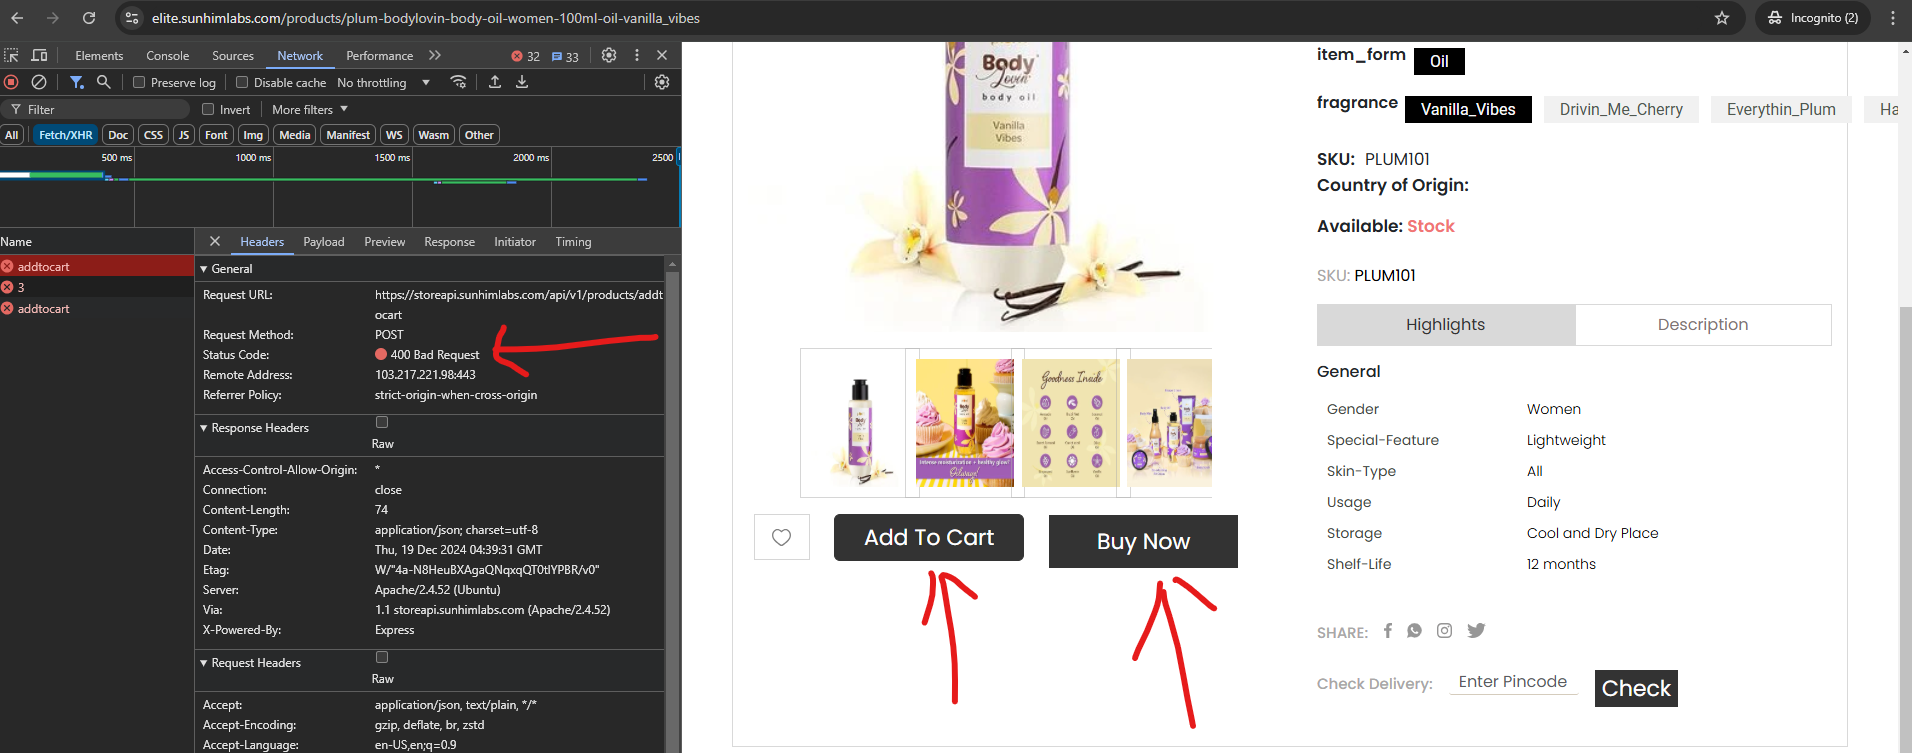Open Network panel settings gear
This screenshot has height=753, width=1912.
click(x=662, y=82)
